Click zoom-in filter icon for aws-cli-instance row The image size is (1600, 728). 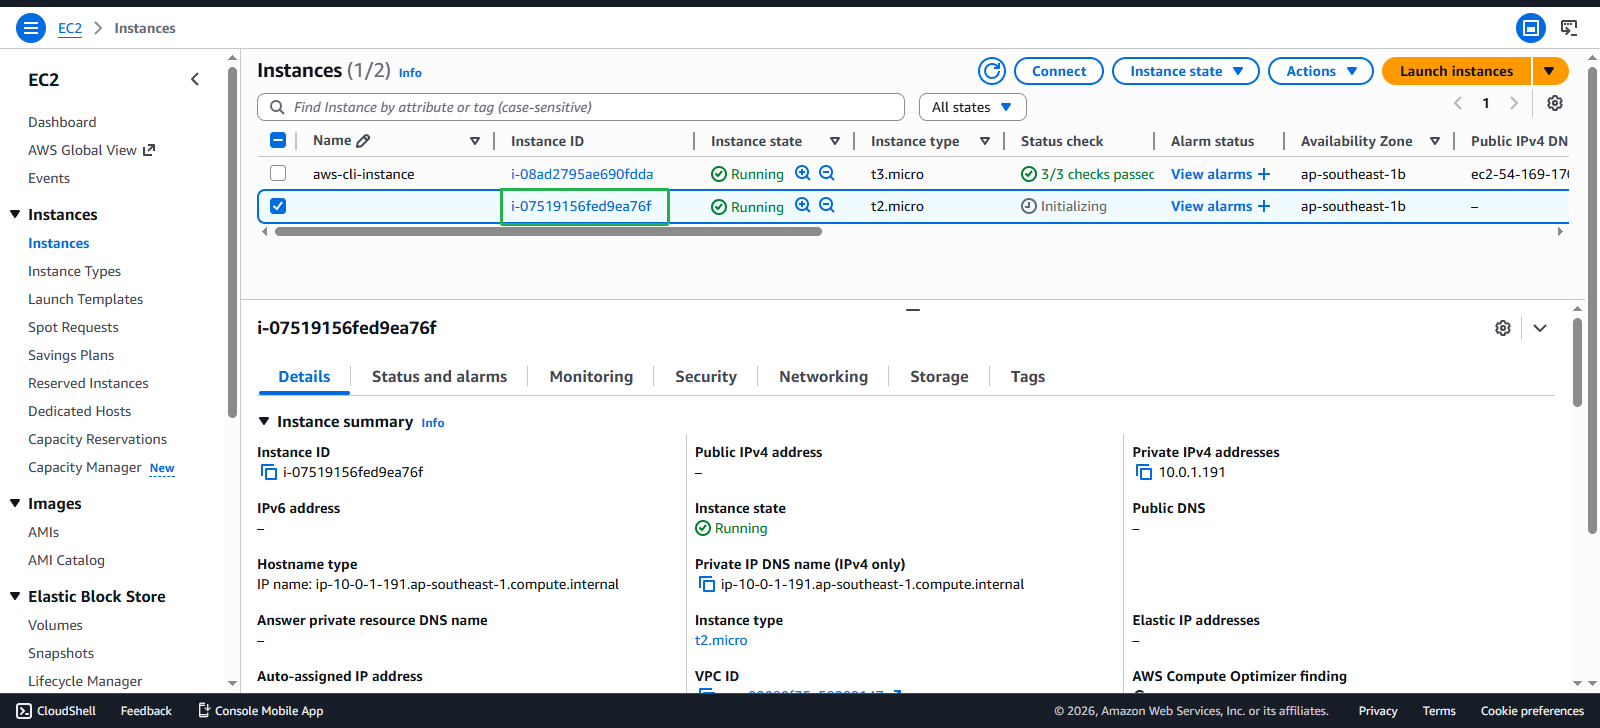803,173
